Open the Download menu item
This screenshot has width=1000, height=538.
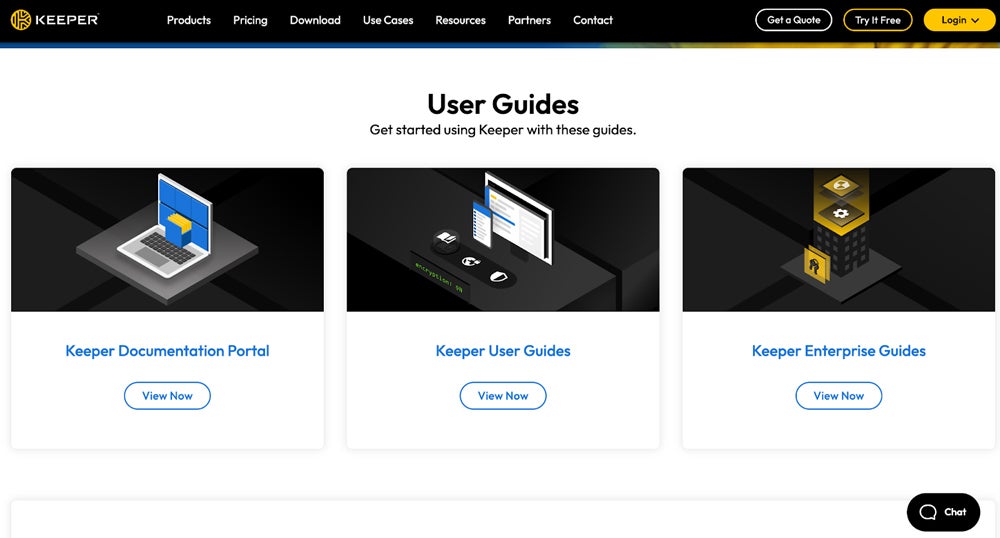[315, 20]
